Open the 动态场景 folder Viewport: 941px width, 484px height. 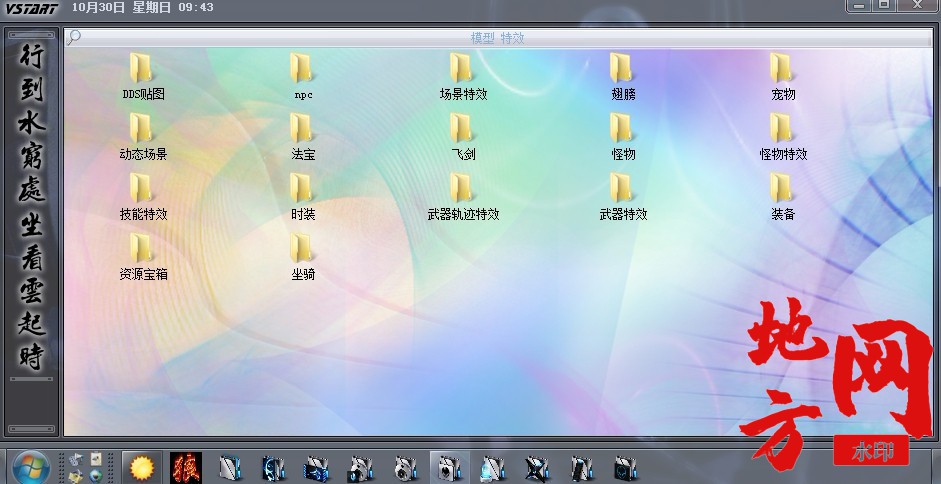(143, 136)
